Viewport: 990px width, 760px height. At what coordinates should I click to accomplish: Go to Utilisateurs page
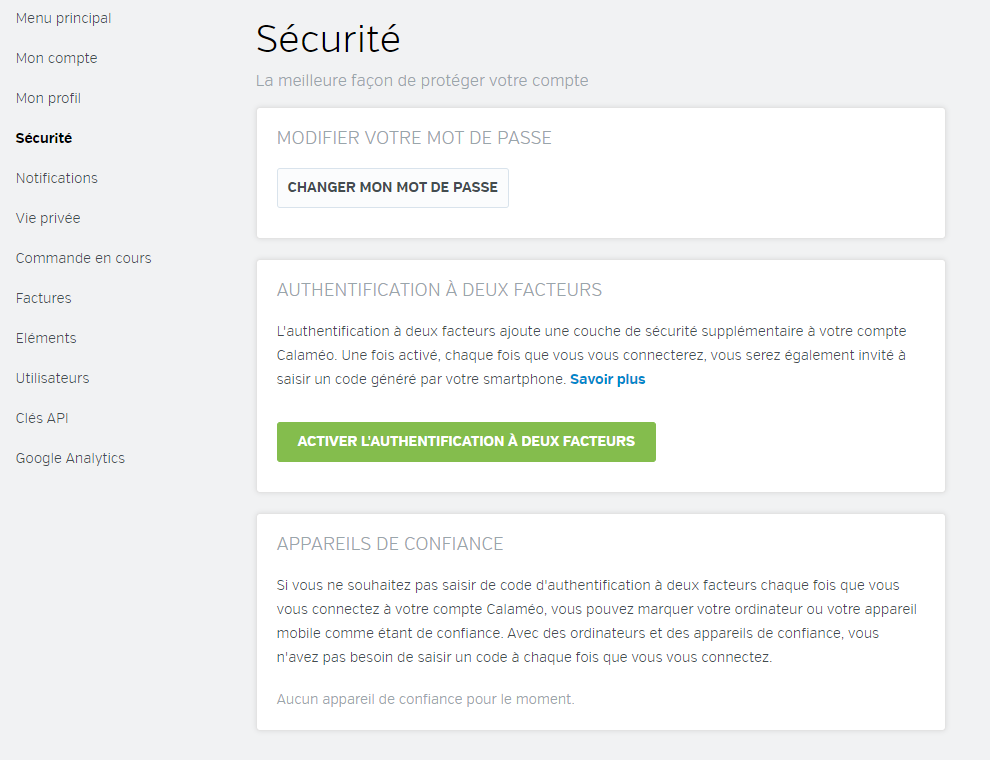(52, 378)
